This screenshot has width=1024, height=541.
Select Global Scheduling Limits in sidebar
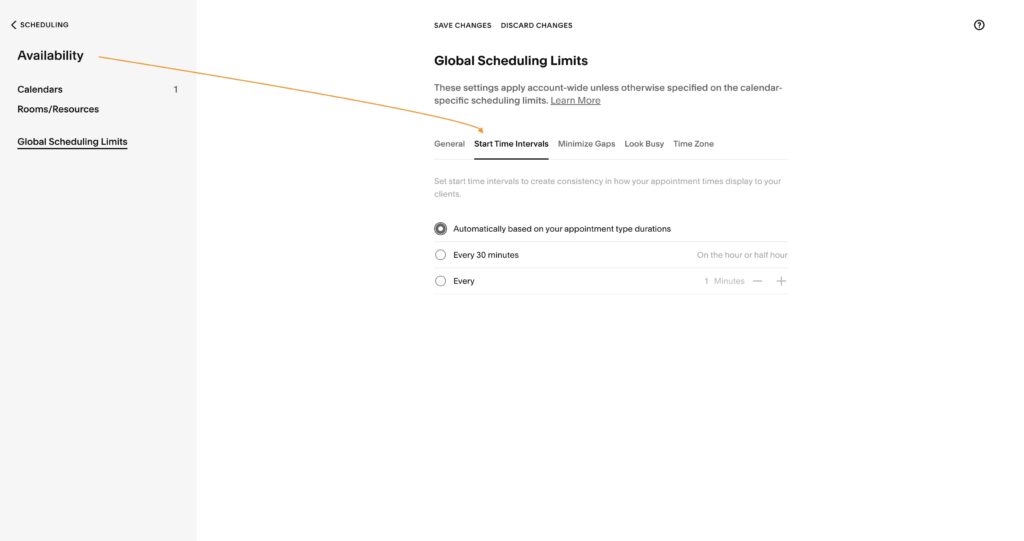[x=72, y=142]
